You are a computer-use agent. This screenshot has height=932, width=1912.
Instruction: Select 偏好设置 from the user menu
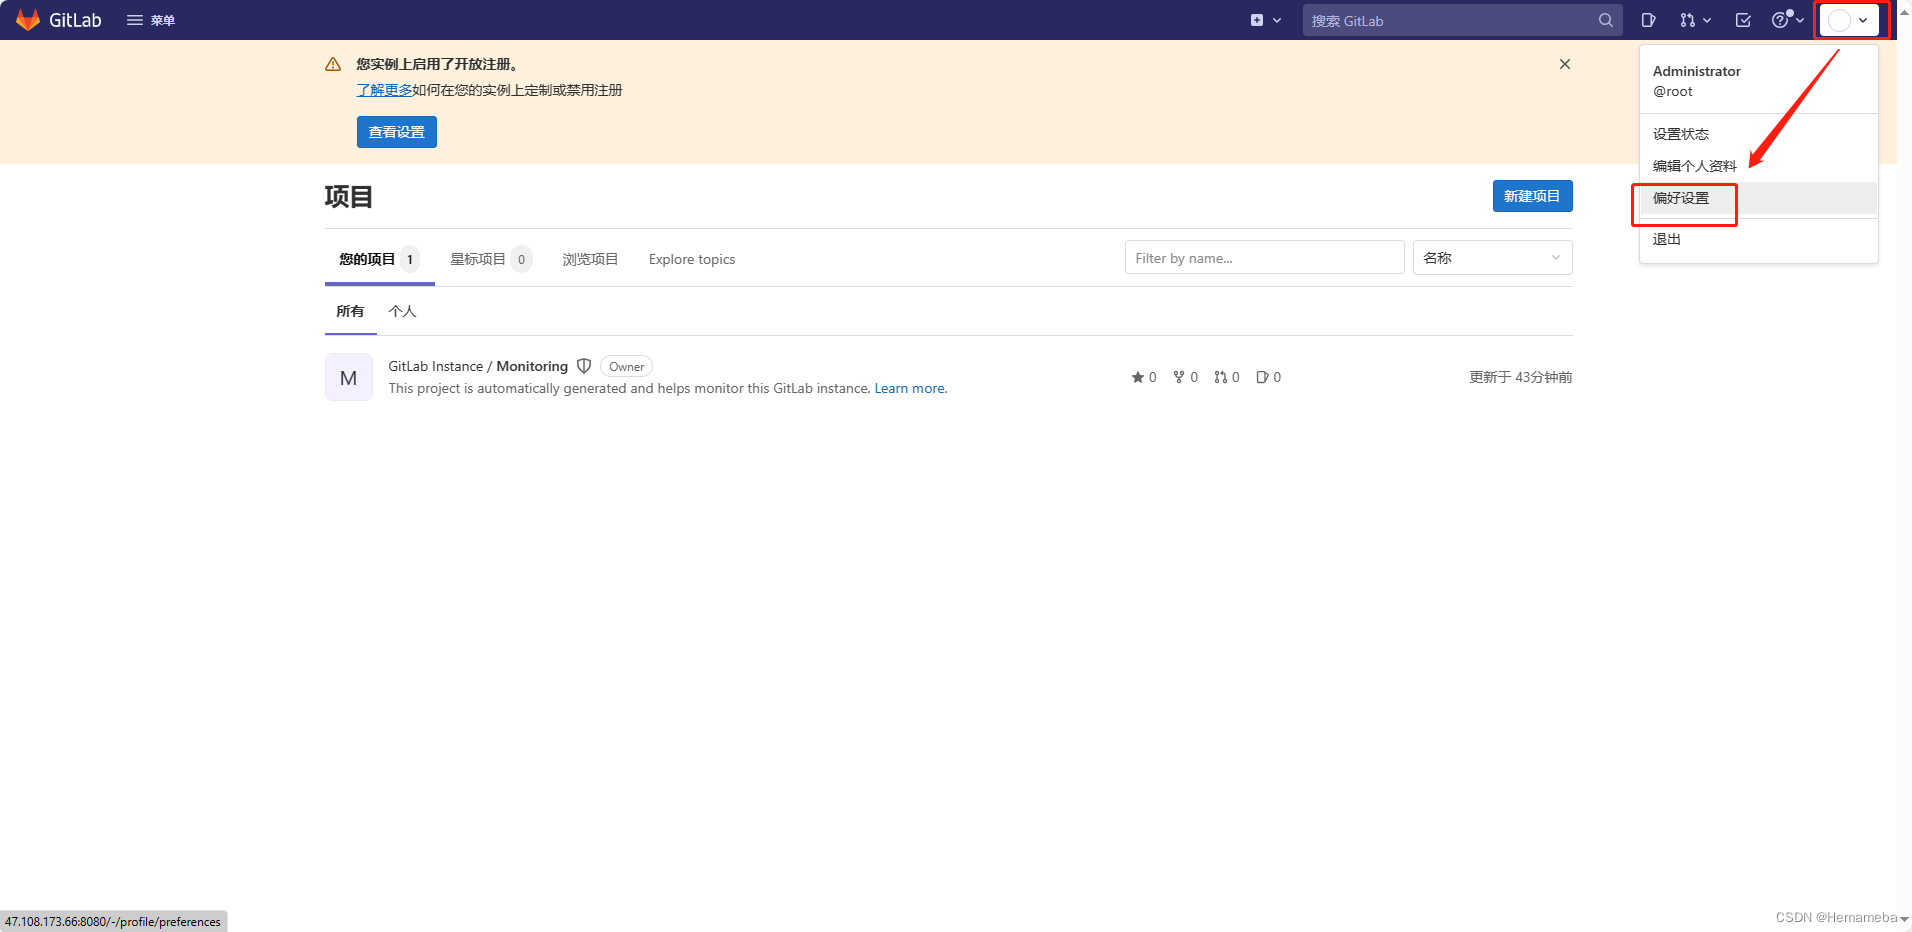1681,198
